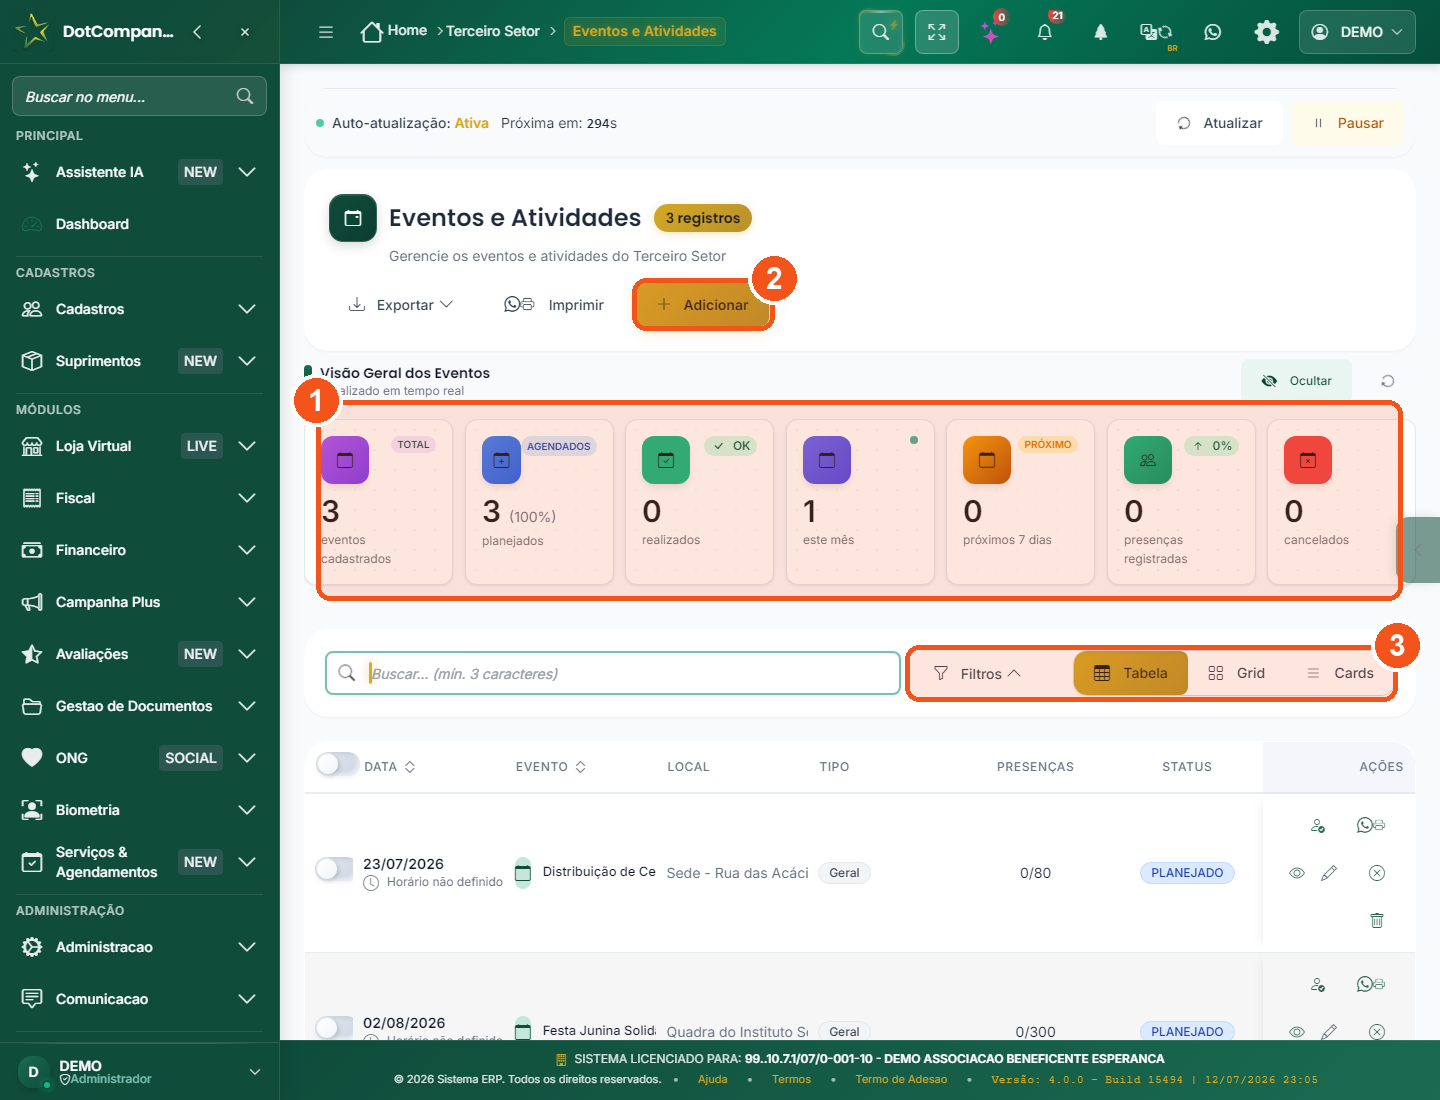Expand the Suprimentos menu
Image resolution: width=1440 pixels, height=1100 pixels.
139,361
